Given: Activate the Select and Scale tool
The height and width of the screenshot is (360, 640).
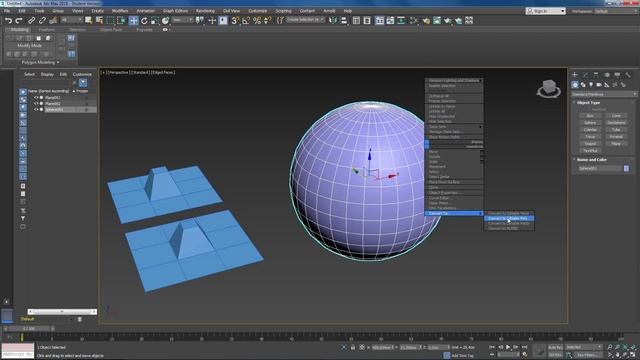Looking at the screenshot, I should coord(155,20).
